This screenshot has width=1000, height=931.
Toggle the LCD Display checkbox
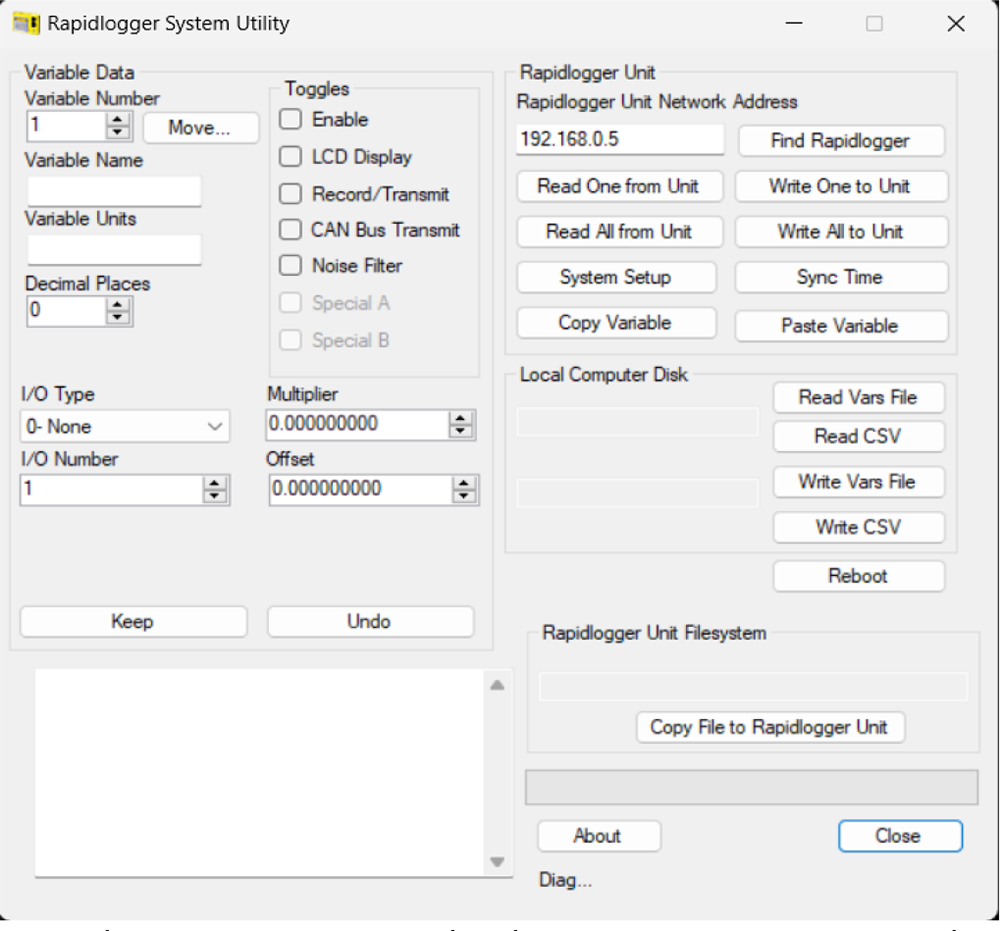291,156
